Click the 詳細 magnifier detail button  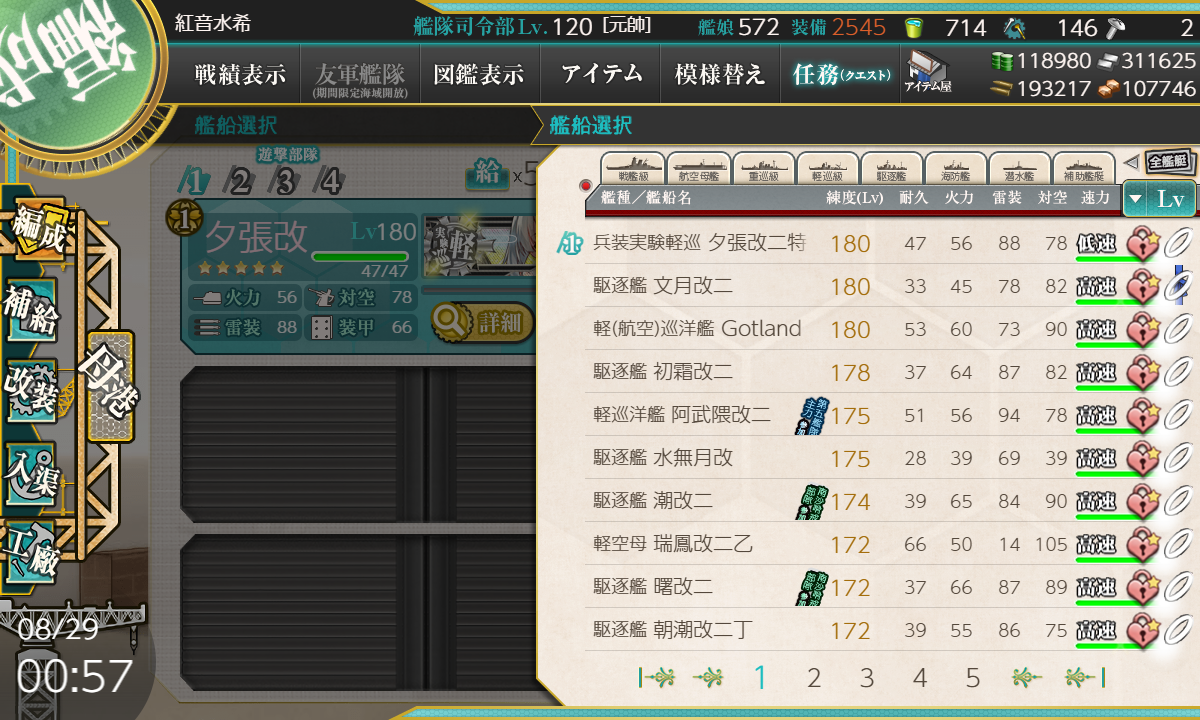[483, 322]
